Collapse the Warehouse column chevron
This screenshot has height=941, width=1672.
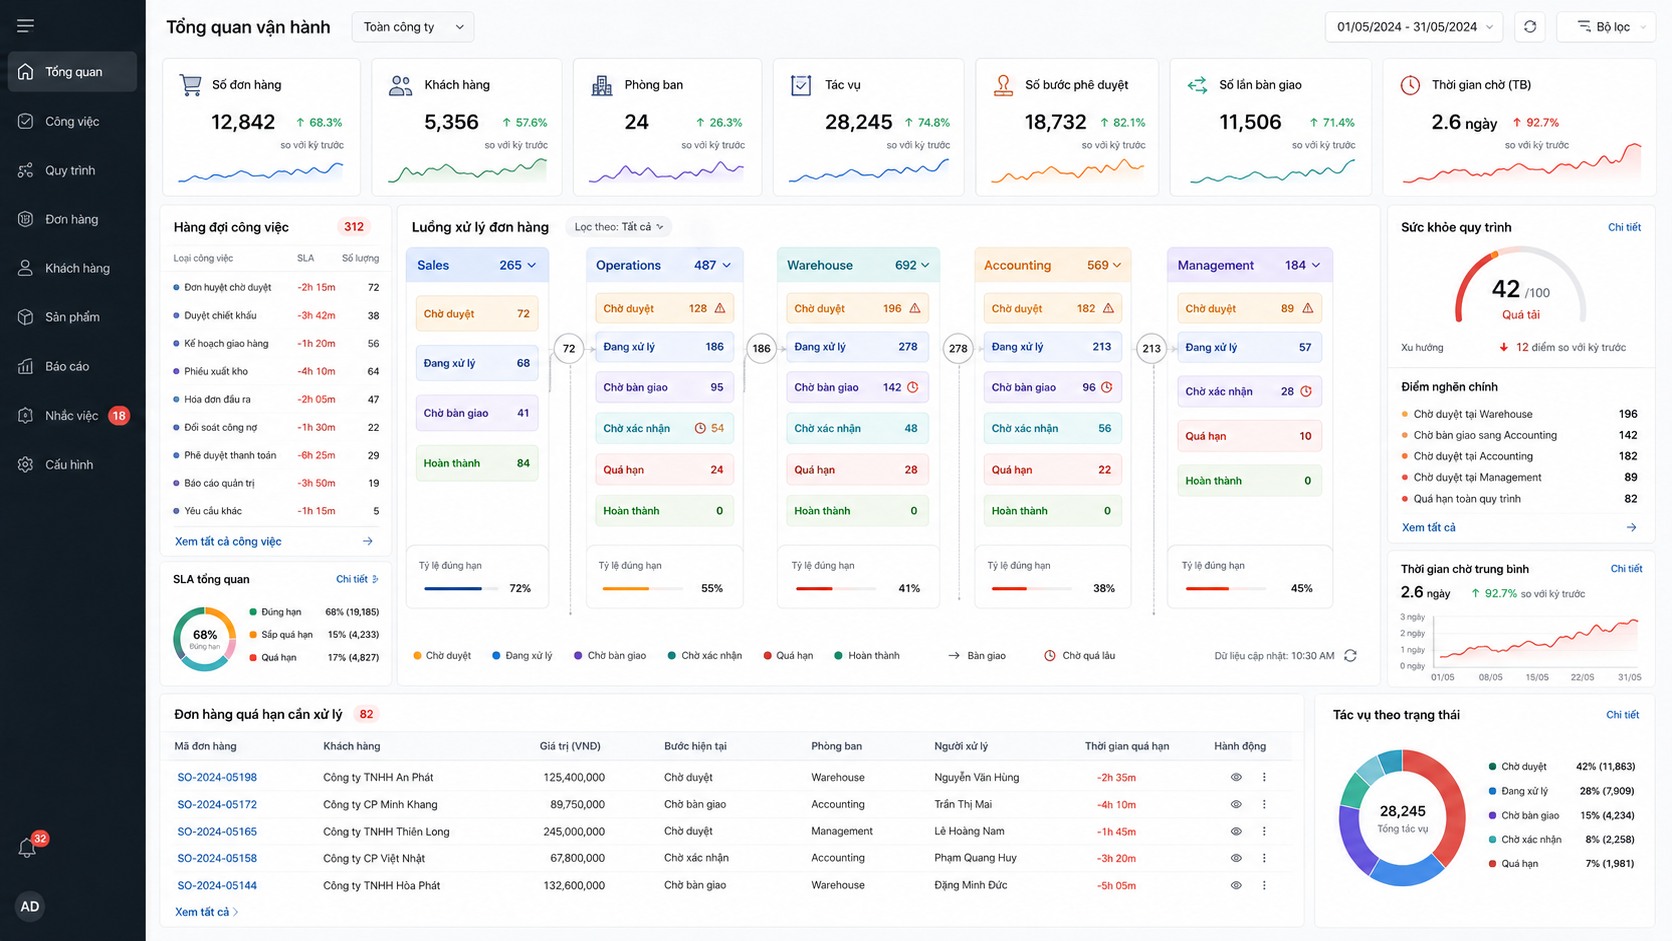(925, 265)
